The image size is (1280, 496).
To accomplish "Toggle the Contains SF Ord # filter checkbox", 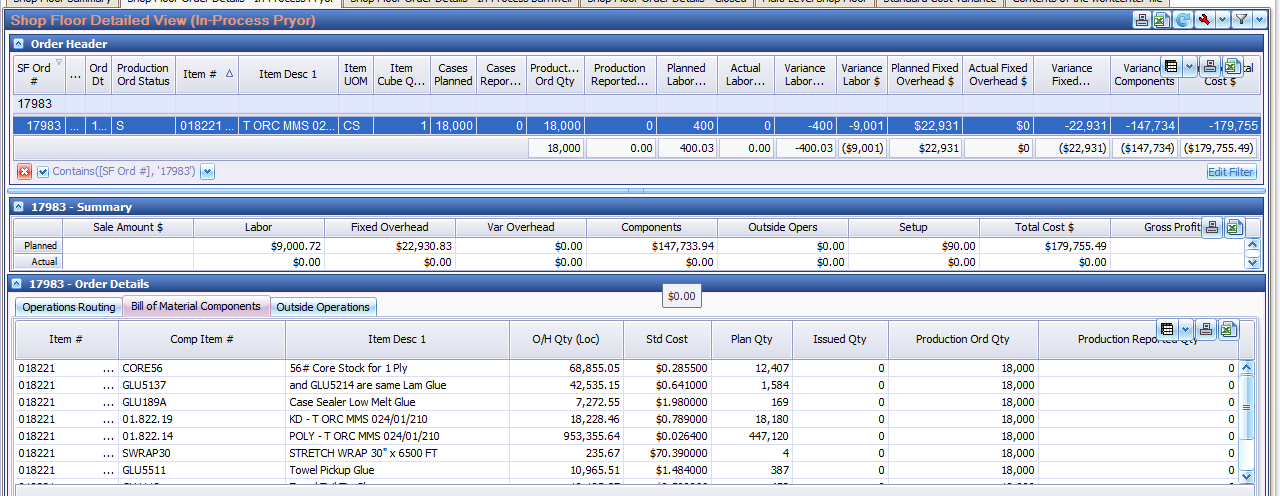I will coord(43,172).
